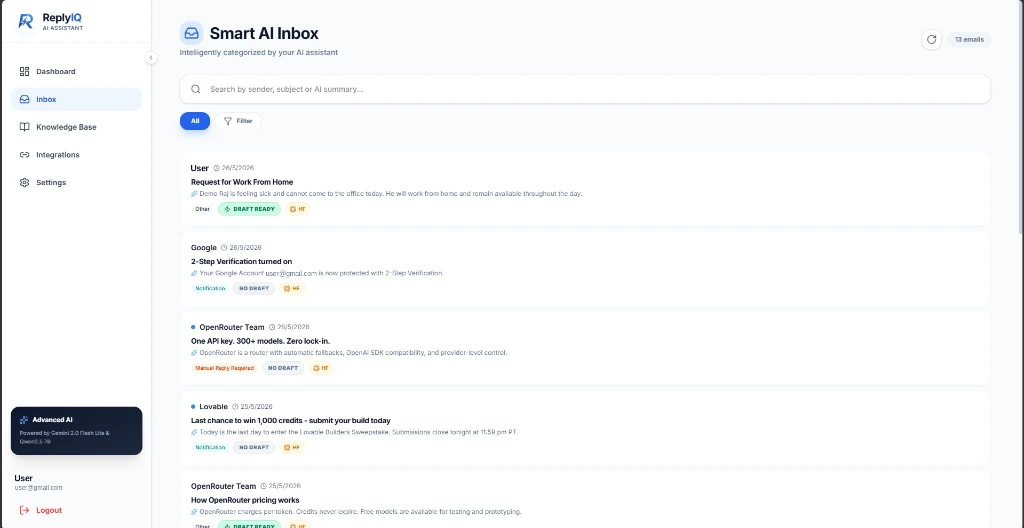Open Knowledge Base section

(76, 127)
